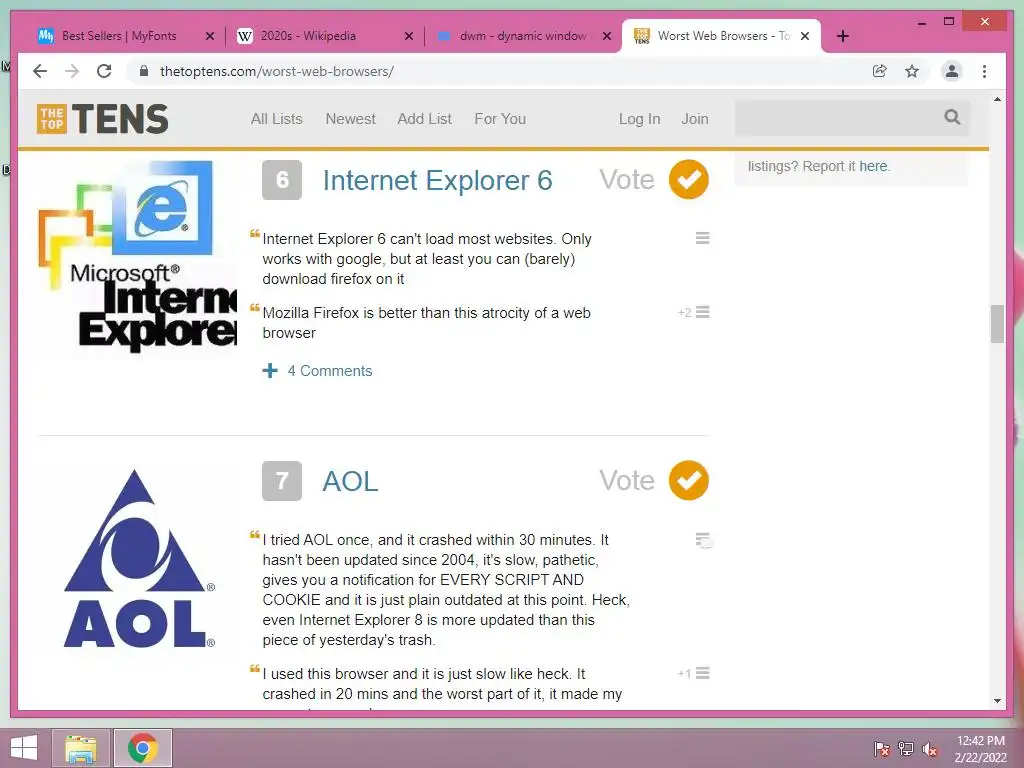
Task: Click the address bar URL field
Action: [x=503, y=71]
